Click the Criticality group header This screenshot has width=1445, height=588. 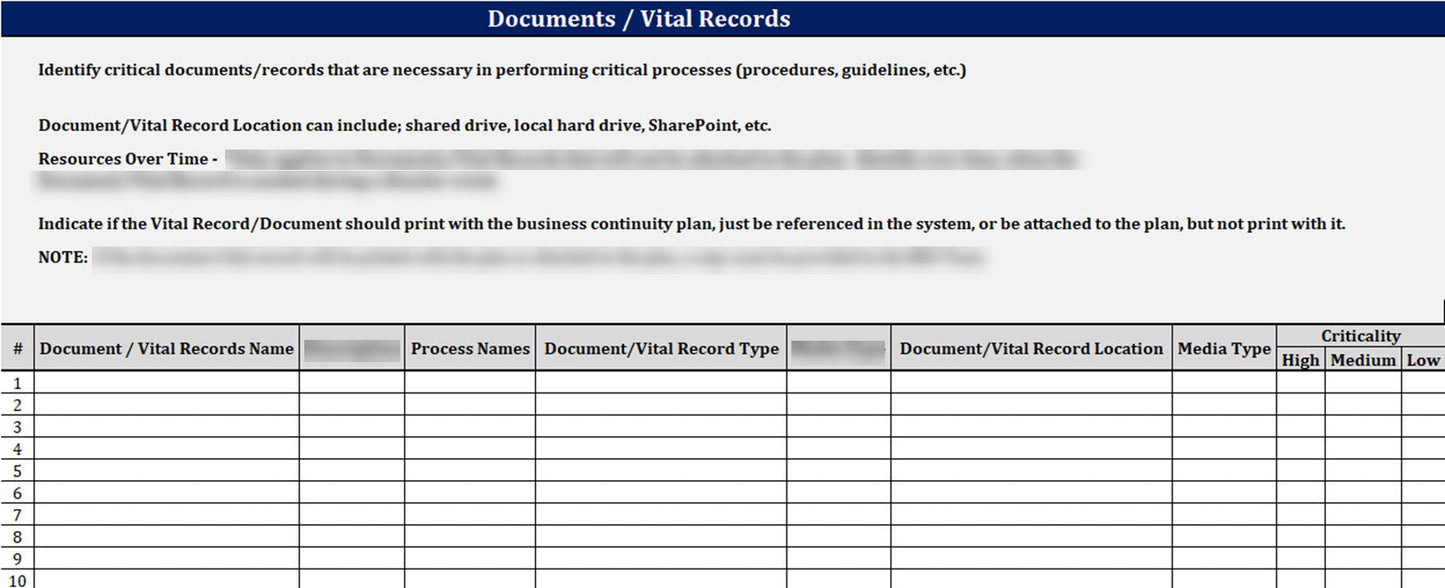1360,336
